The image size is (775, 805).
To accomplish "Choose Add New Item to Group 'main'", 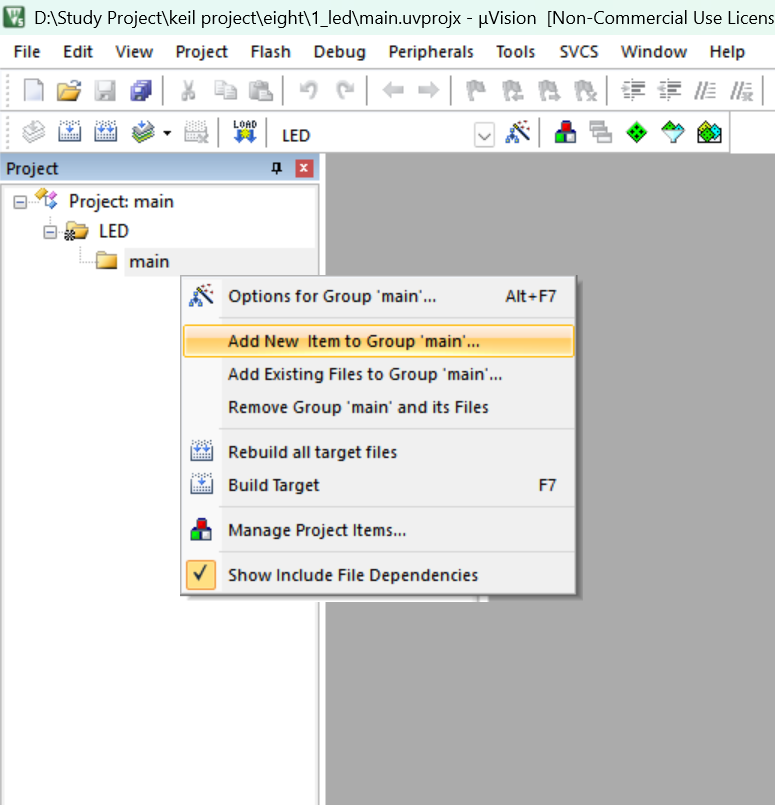I will coord(378,341).
